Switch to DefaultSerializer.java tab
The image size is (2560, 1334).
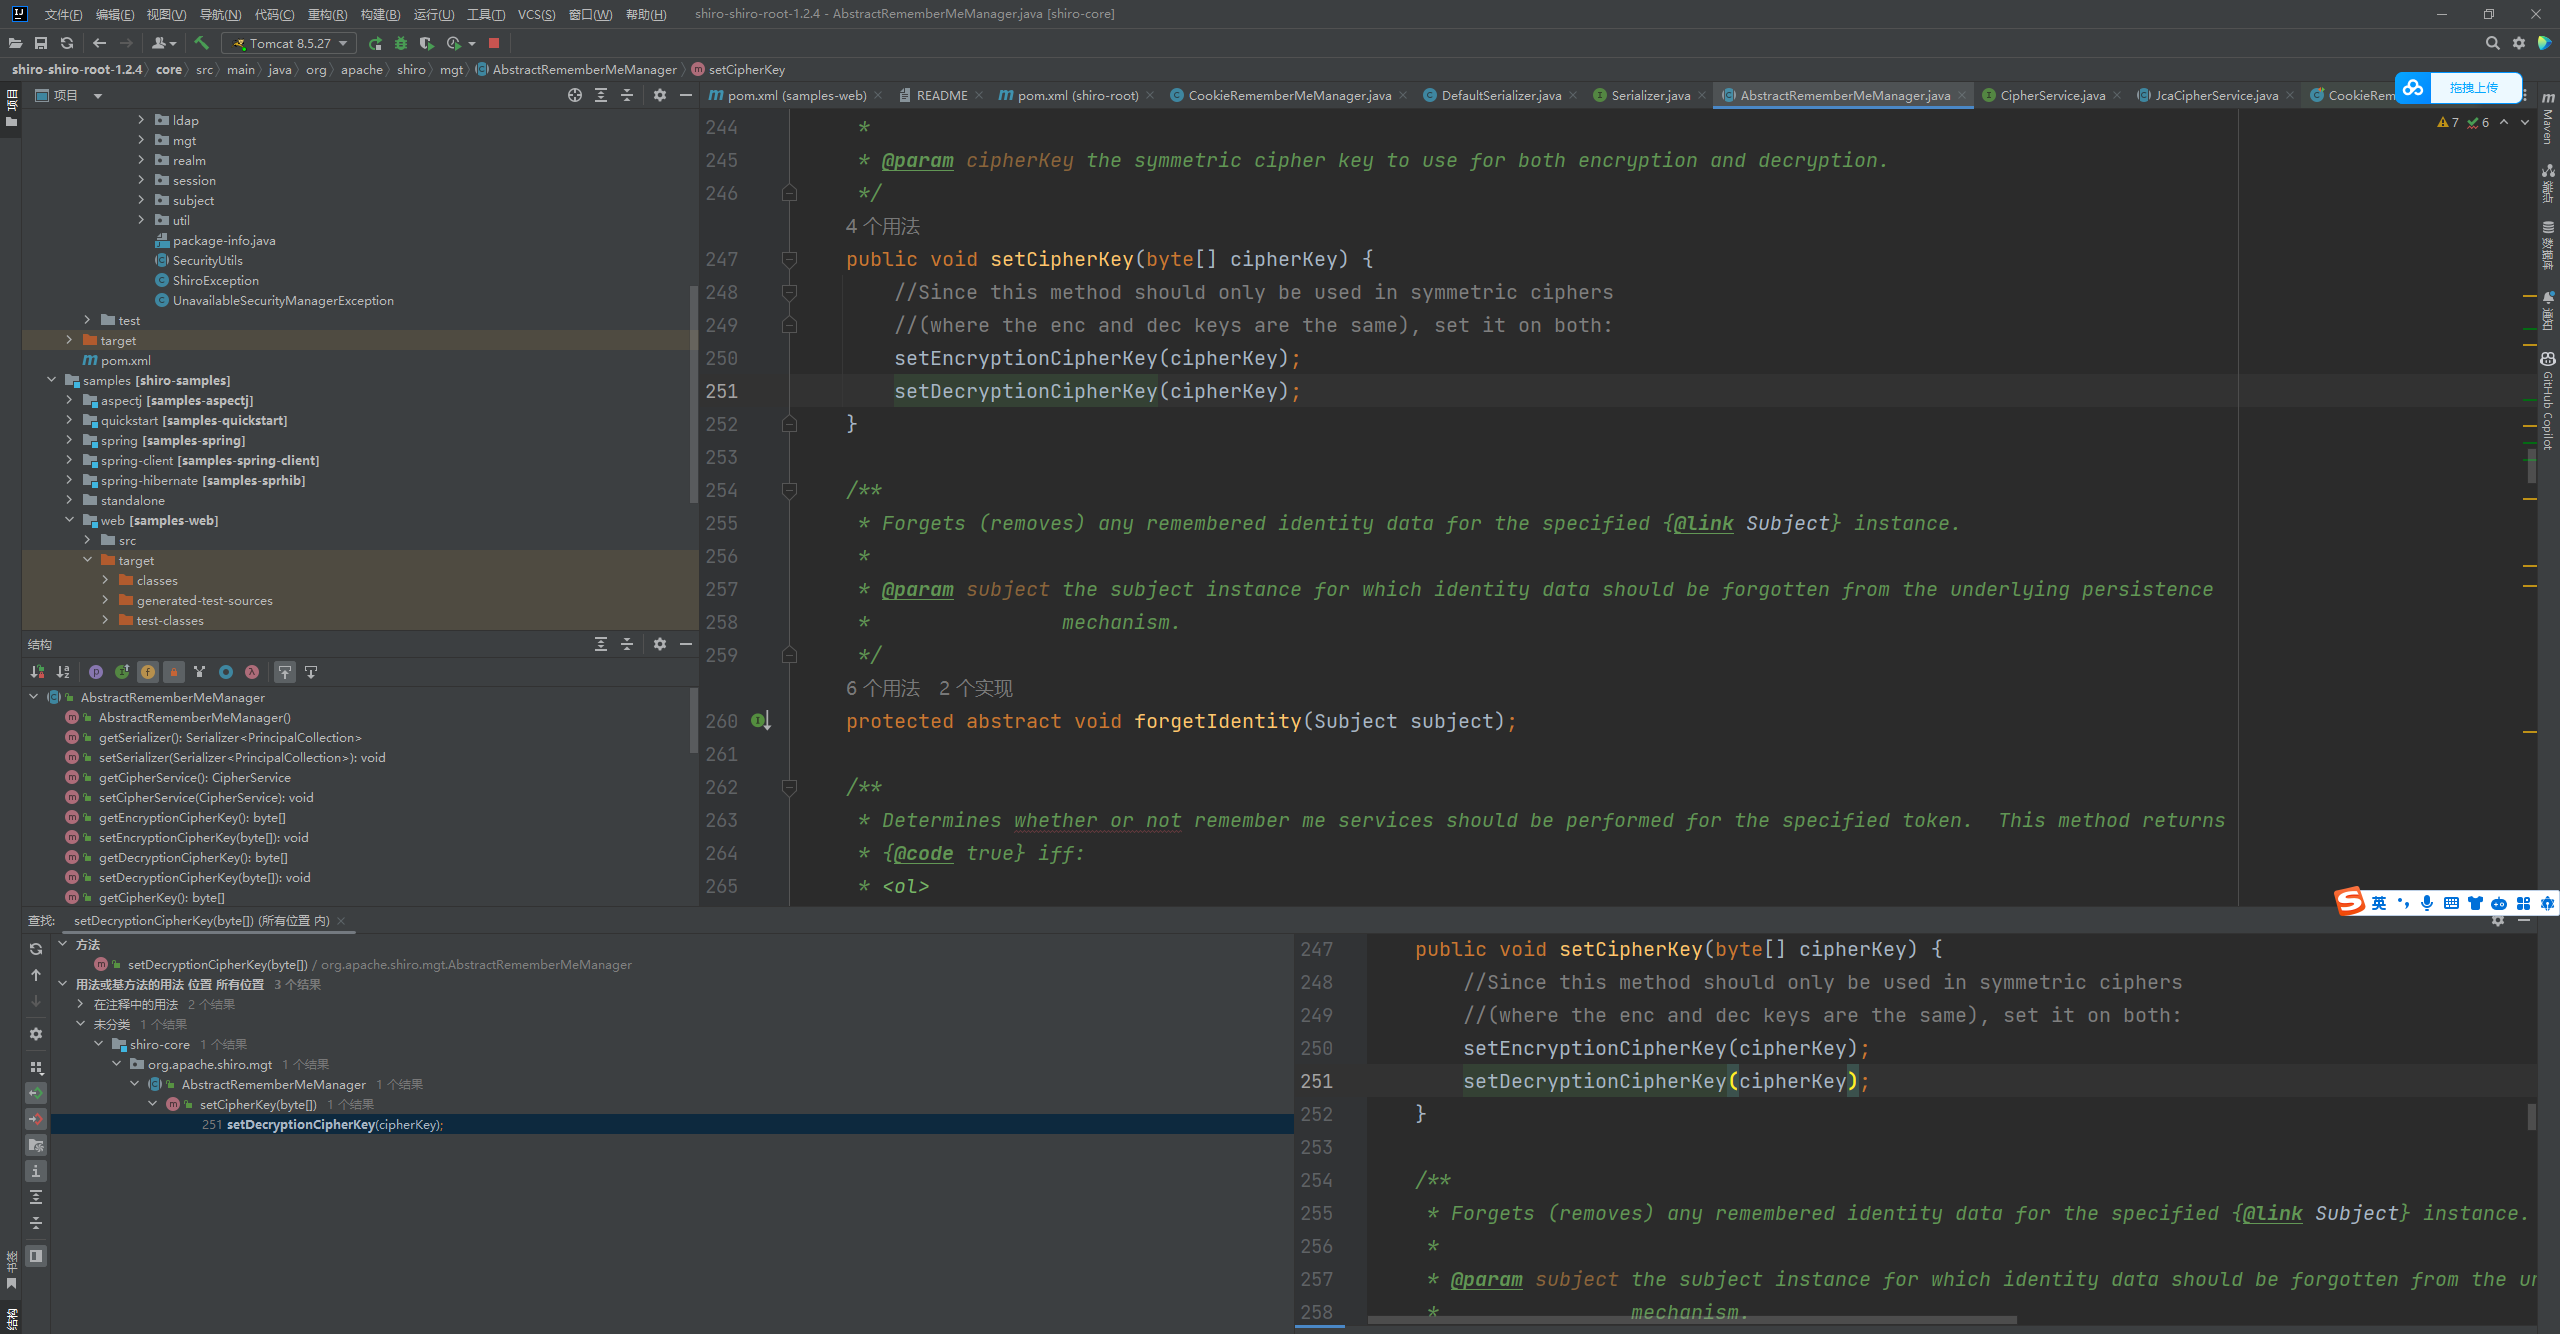(1500, 95)
